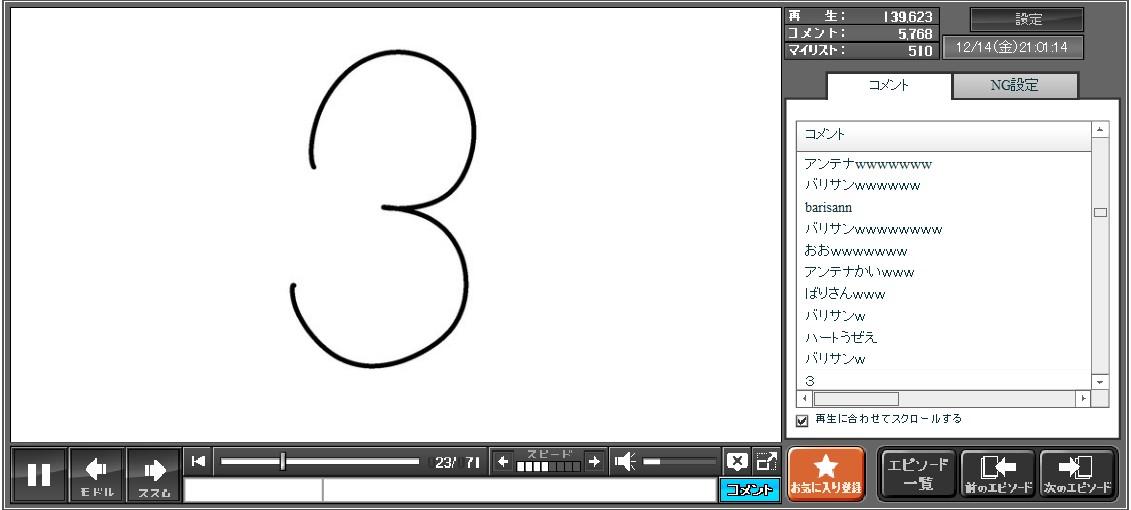Screen dimensions: 1131x510
Task: Submit with the blue コメント button
Action: (749, 490)
